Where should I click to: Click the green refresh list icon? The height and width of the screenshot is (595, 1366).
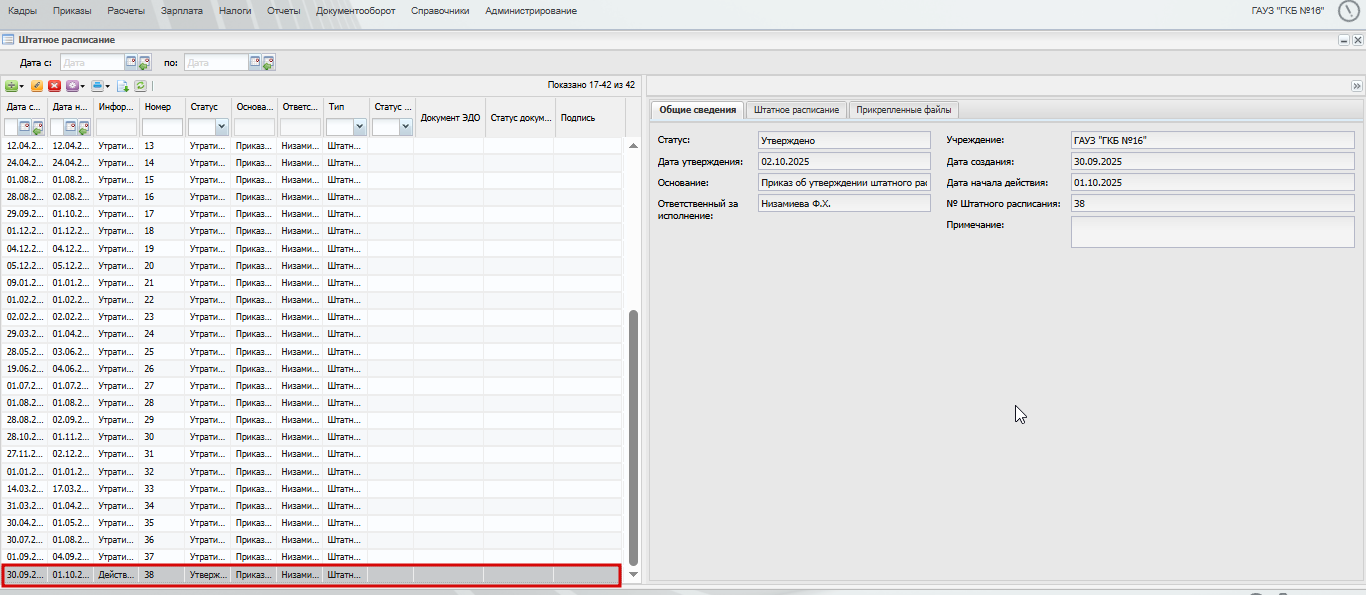140,86
